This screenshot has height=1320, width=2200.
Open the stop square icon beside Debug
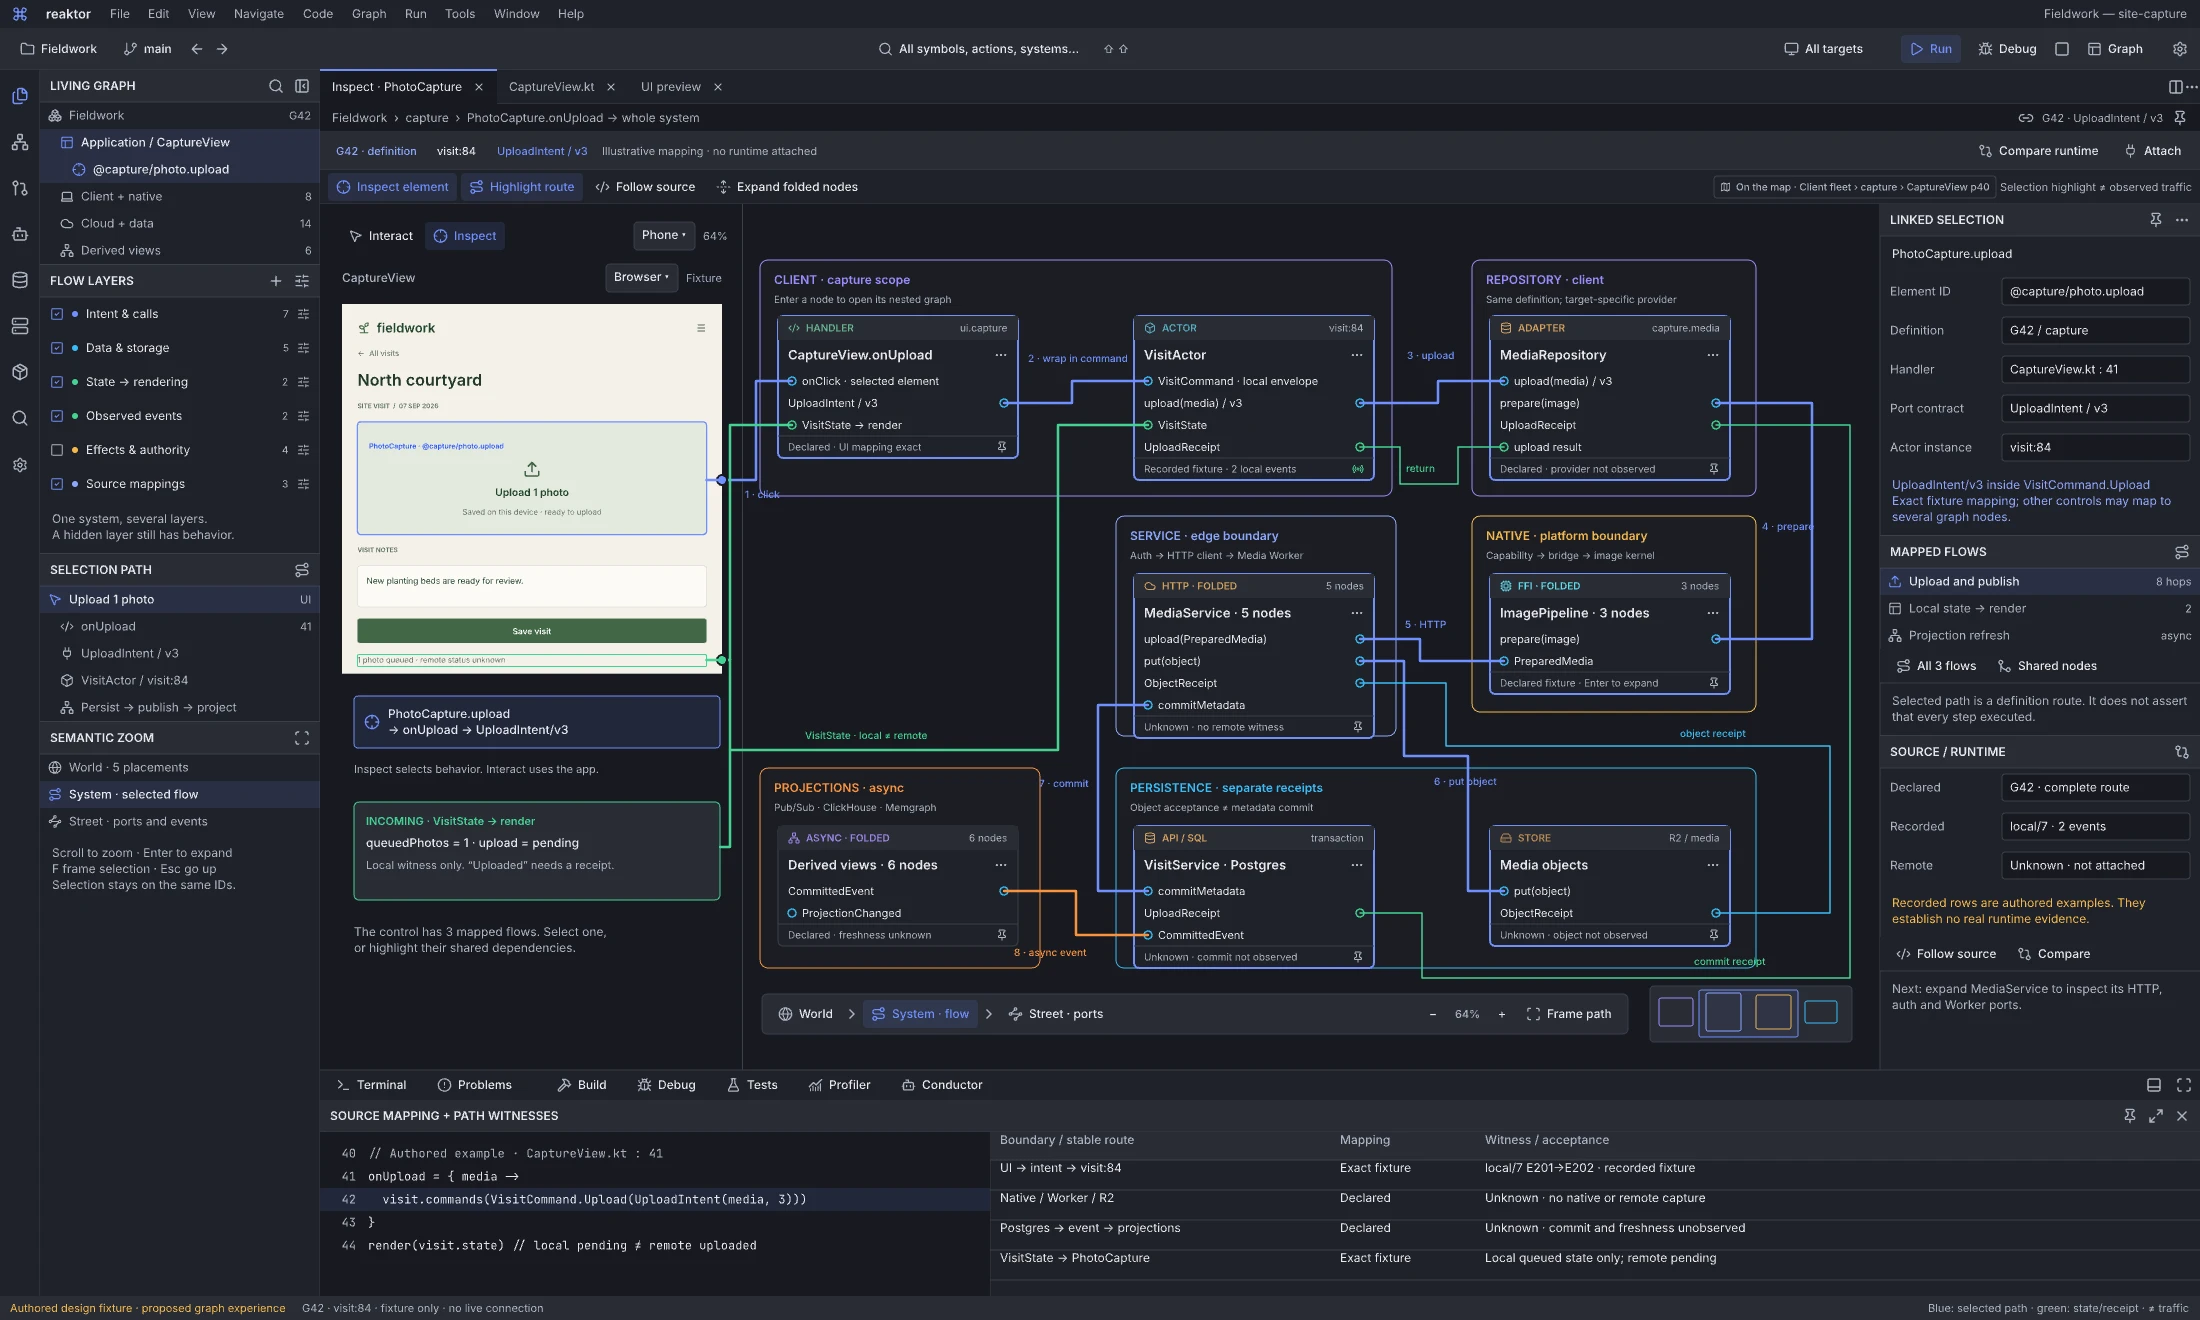[2062, 49]
